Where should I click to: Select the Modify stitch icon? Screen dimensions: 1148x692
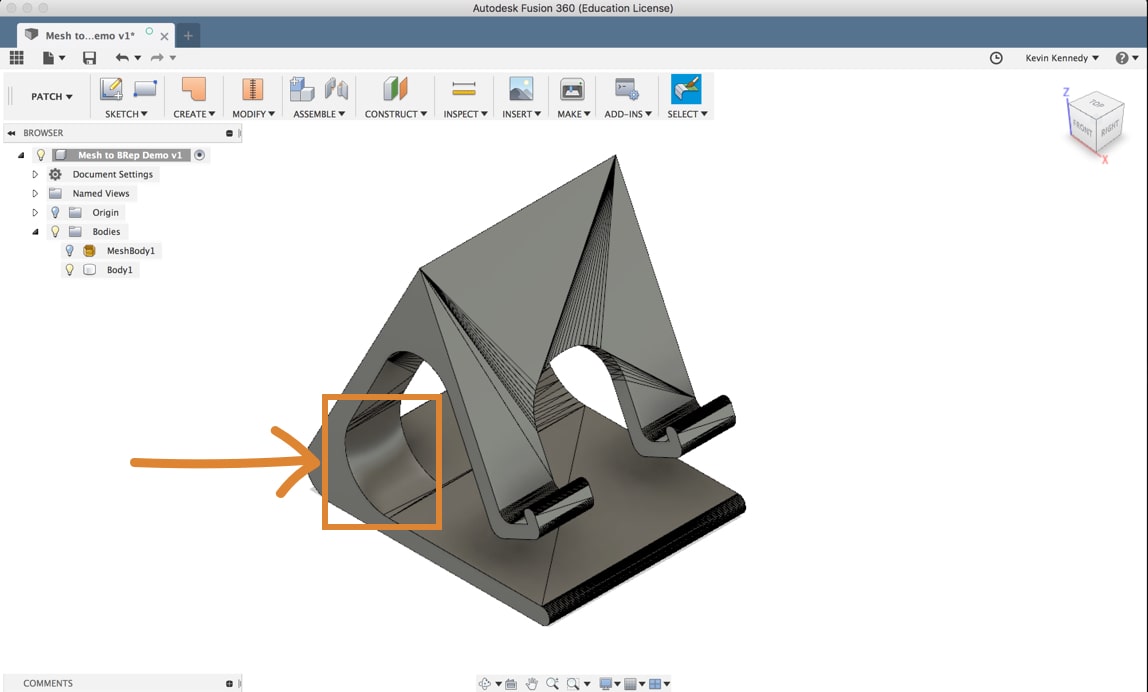click(253, 89)
